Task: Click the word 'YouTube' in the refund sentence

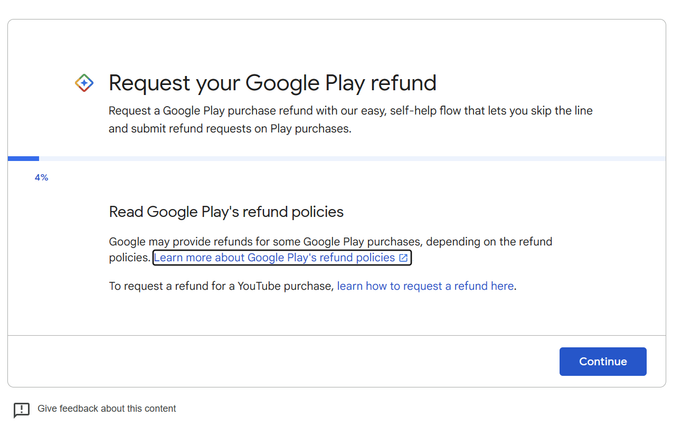Action: [259, 286]
